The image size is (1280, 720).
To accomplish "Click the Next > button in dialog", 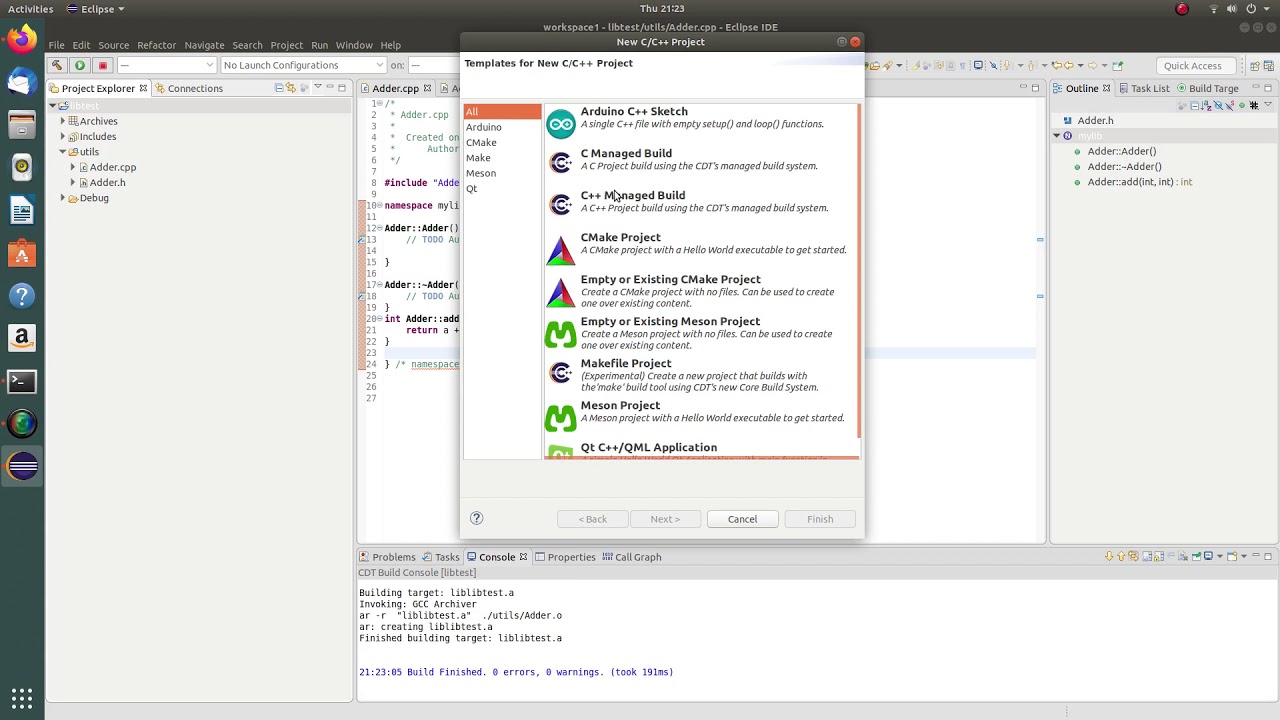I will tap(665, 519).
